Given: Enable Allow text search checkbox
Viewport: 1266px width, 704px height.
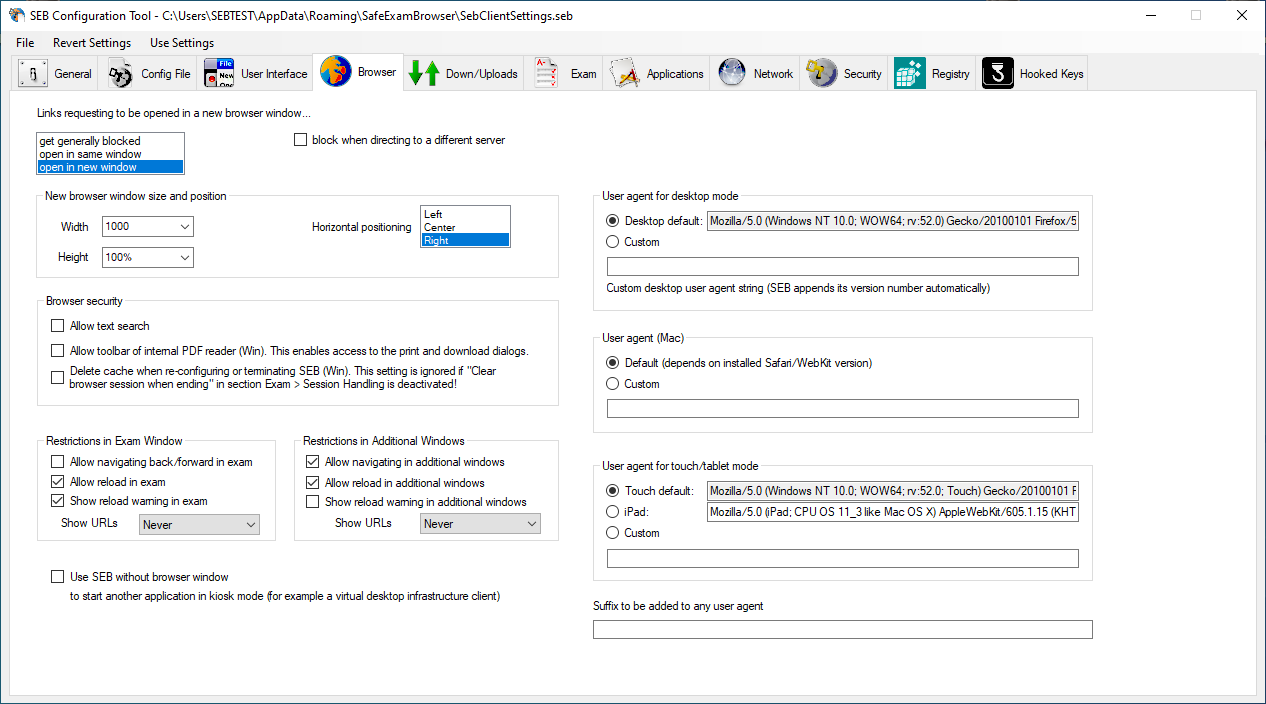Looking at the screenshot, I should tap(57, 326).
